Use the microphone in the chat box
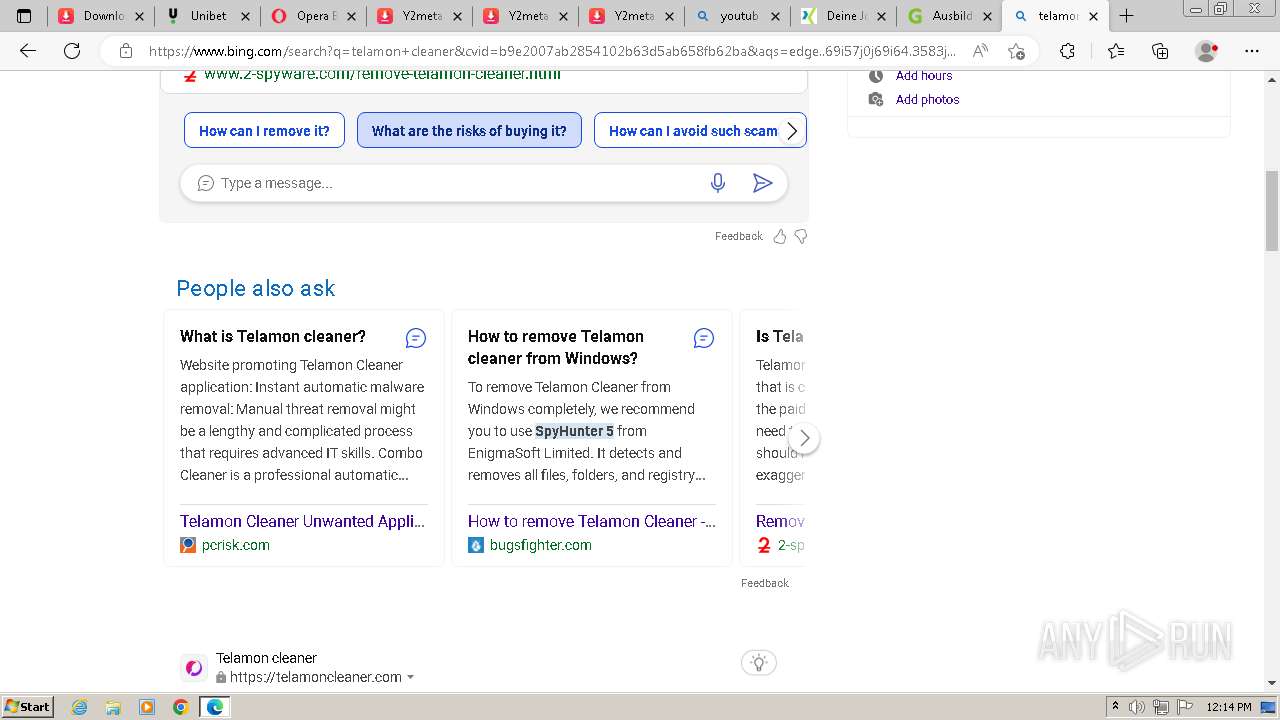The image size is (1280, 720). click(x=718, y=183)
